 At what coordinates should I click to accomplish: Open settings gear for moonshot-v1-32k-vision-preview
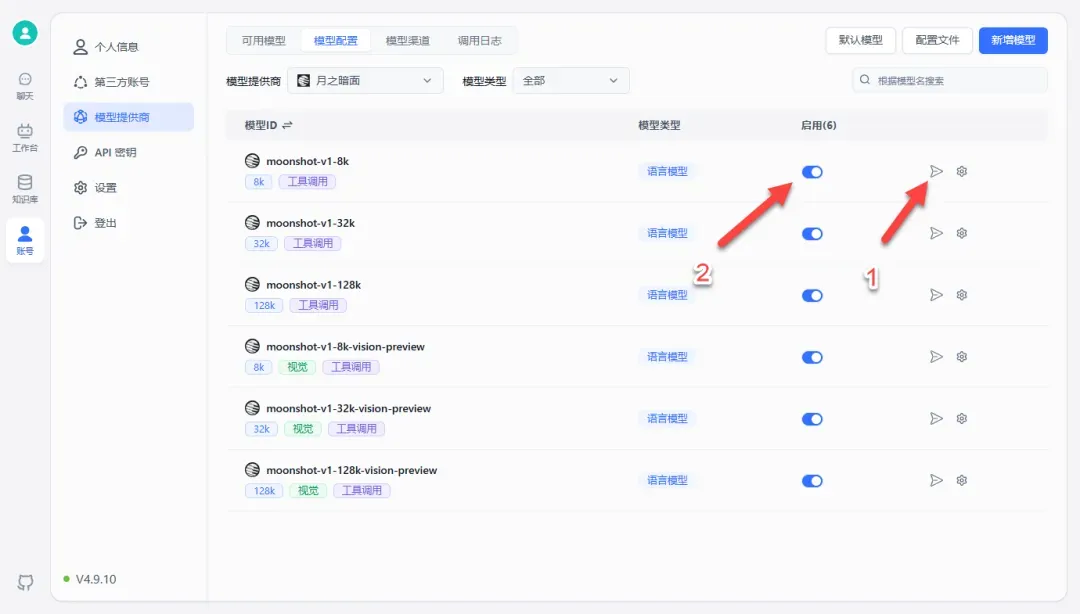[x=962, y=418]
